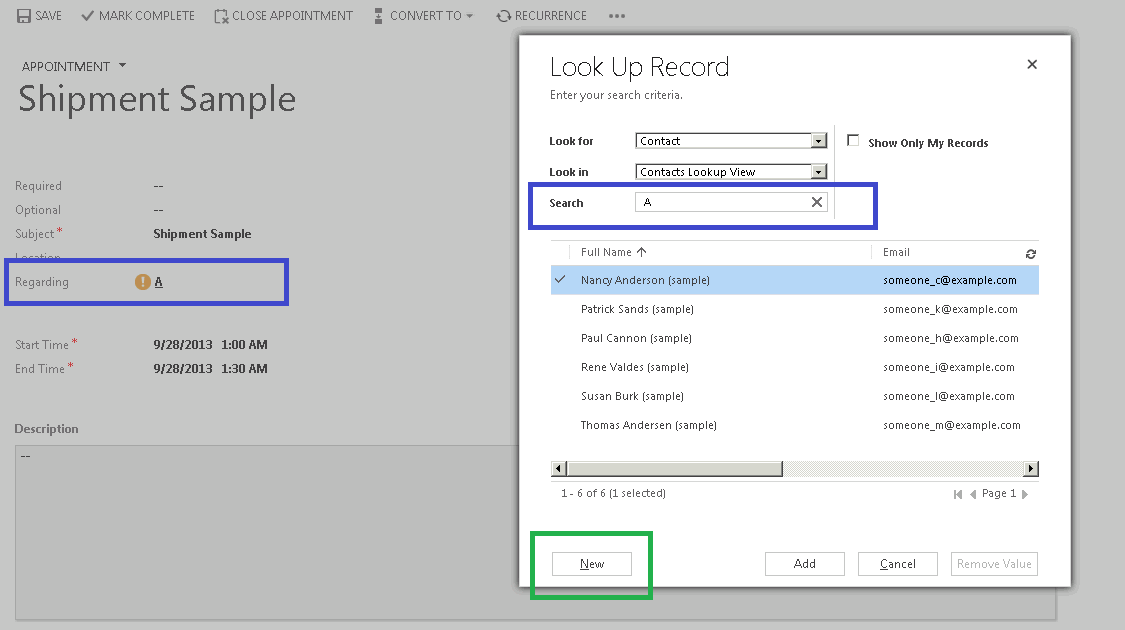The width and height of the screenshot is (1125, 630).
Task: Clear the search text with the X icon
Action: [817, 201]
